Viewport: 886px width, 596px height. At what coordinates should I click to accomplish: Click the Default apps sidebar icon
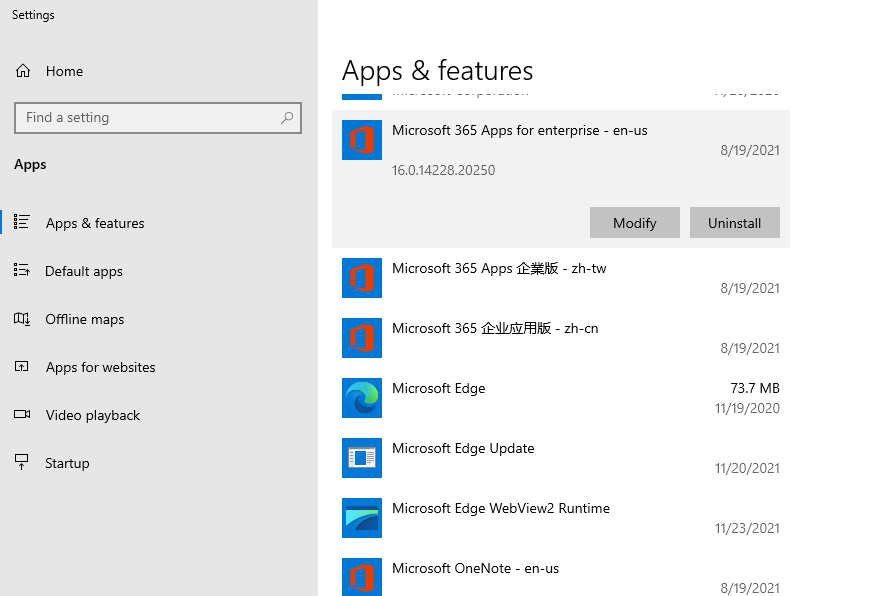tap(21, 270)
